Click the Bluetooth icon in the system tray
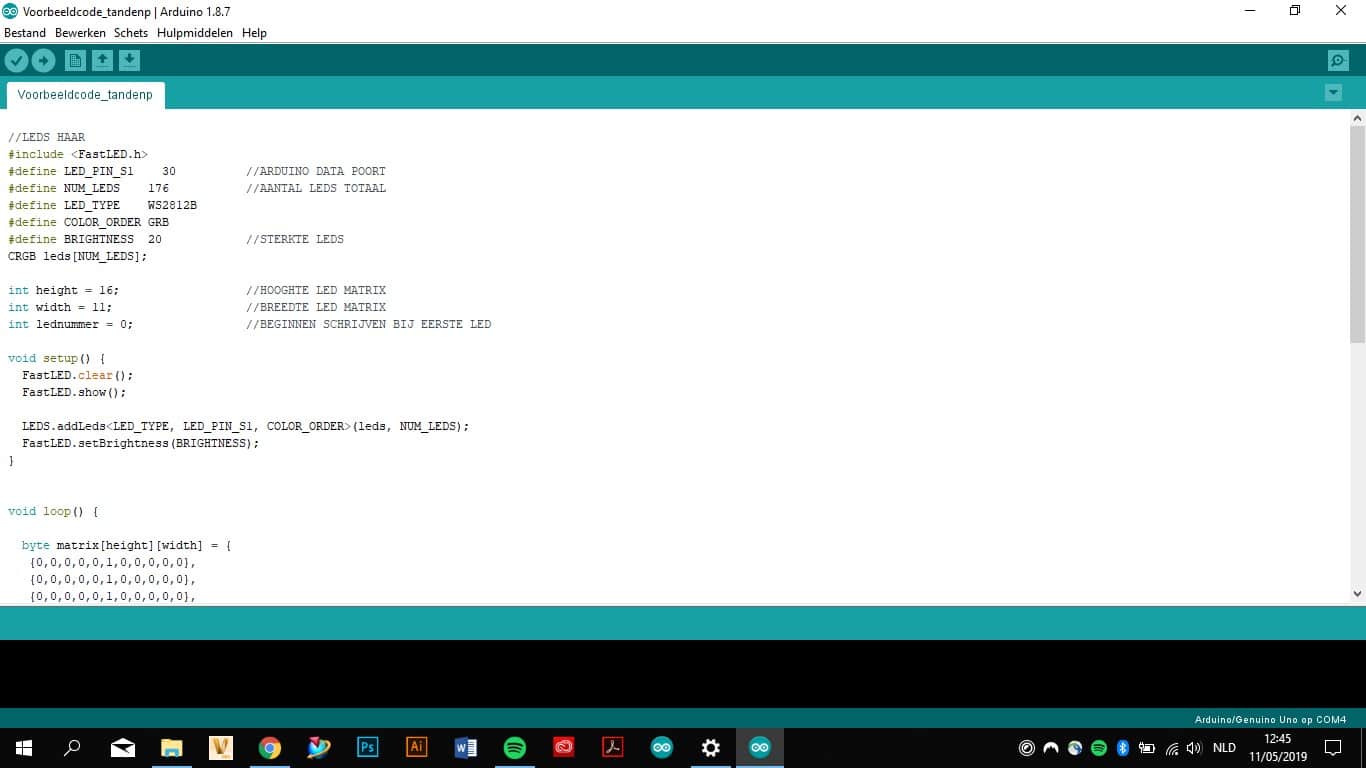The image size is (1366, 768). click(x=1122, y=747)
